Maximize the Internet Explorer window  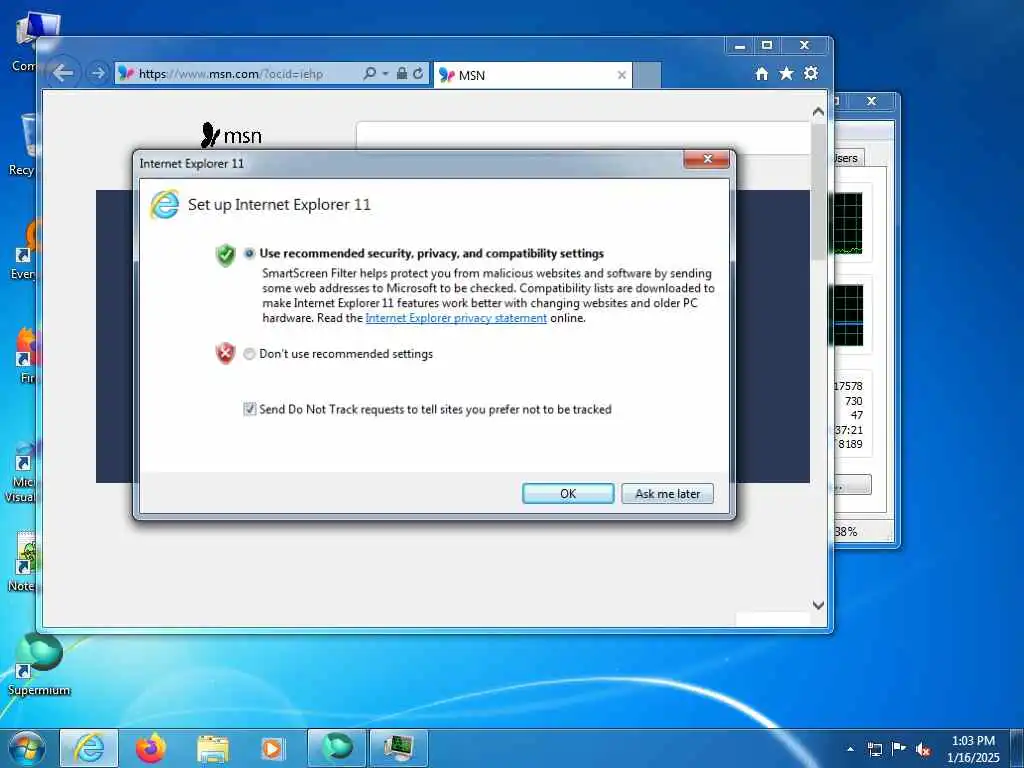767,46
